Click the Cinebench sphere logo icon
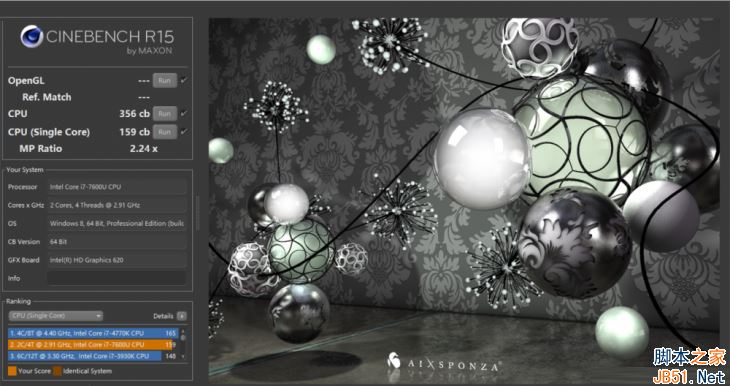The height and width of the screenshot is (386, 730). coord(32,37)
